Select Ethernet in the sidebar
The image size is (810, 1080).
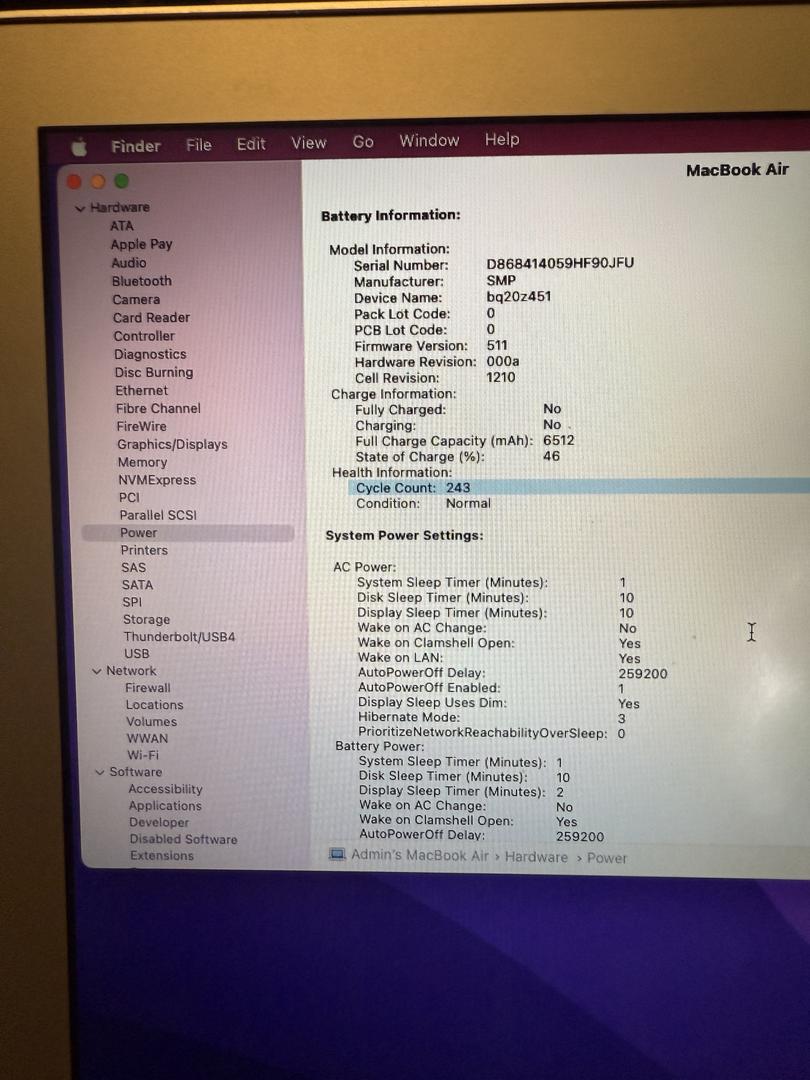click(x=141, y=391)
